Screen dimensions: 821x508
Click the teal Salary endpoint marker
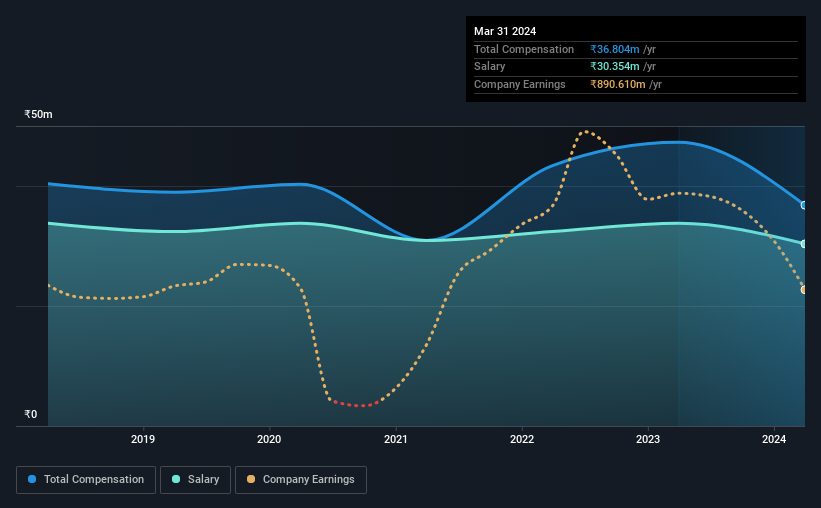pos(804,244)
